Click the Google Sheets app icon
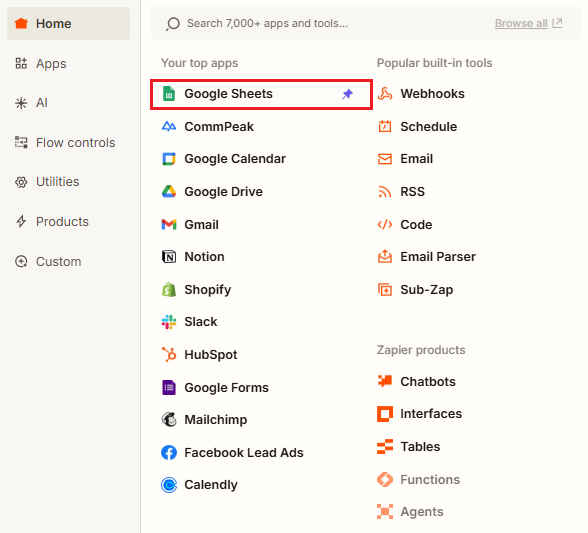This screenshot has height=533, width=588. point(169,94)
